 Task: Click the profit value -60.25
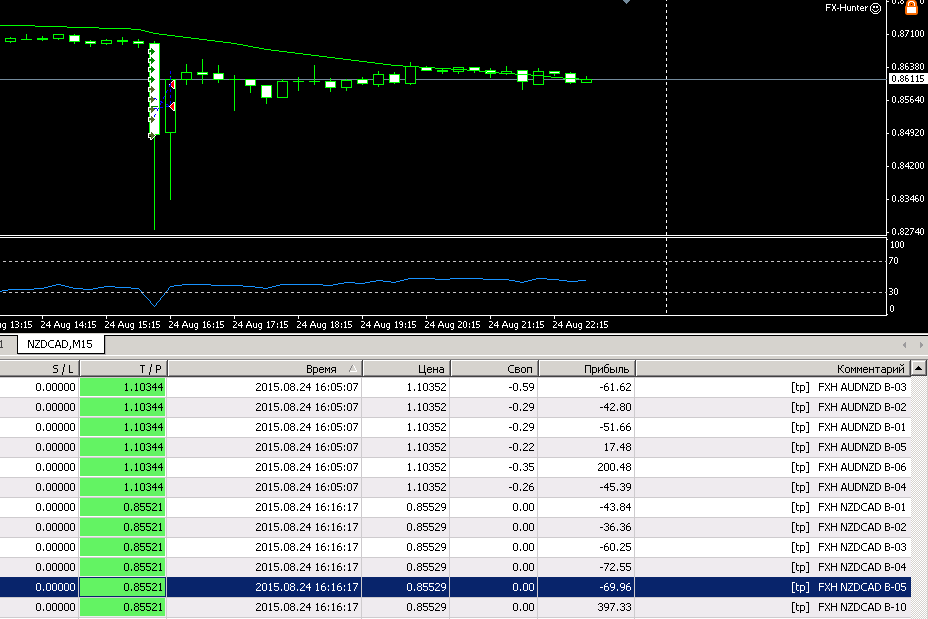(615, 547)
